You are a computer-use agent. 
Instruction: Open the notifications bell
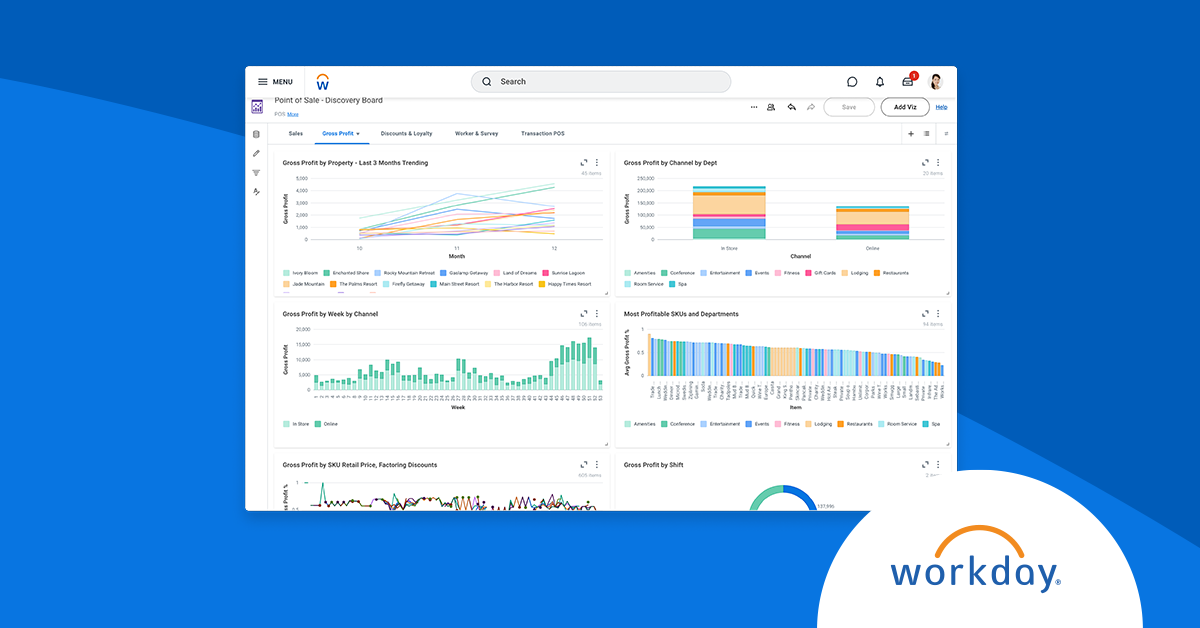(x=880, y=81)
